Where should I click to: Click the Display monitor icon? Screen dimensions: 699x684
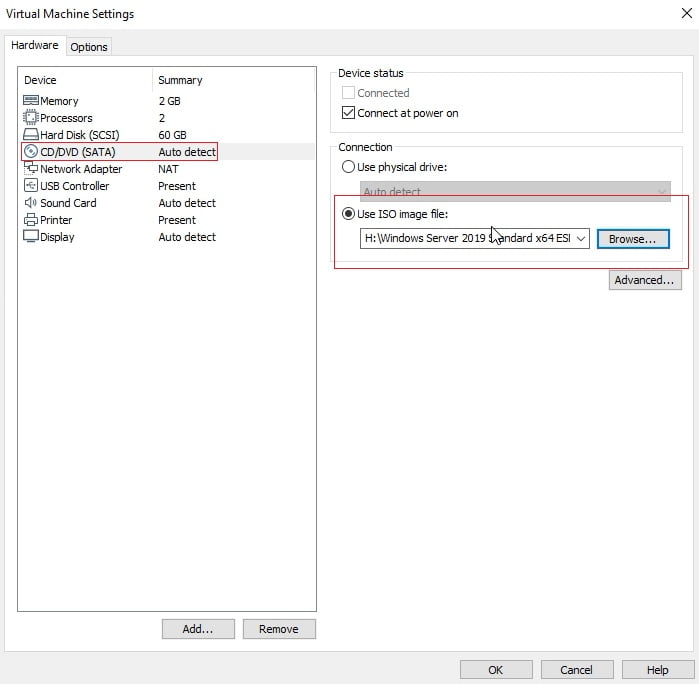coord(31,236)
